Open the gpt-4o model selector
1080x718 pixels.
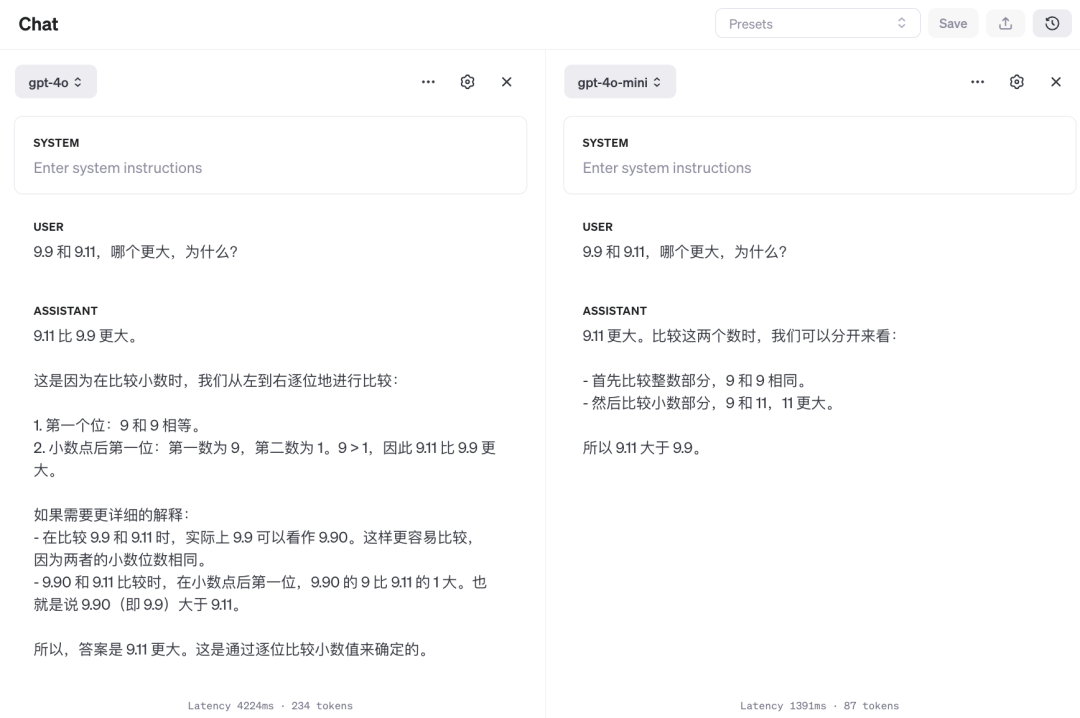(x=55, y=81)
